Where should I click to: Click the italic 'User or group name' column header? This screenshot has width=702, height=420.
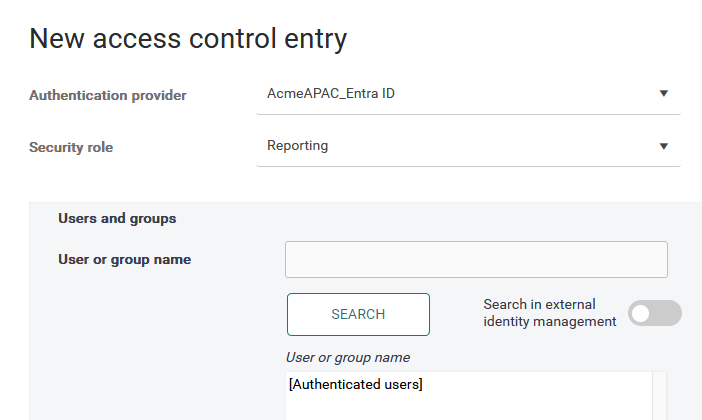point(347,357)
